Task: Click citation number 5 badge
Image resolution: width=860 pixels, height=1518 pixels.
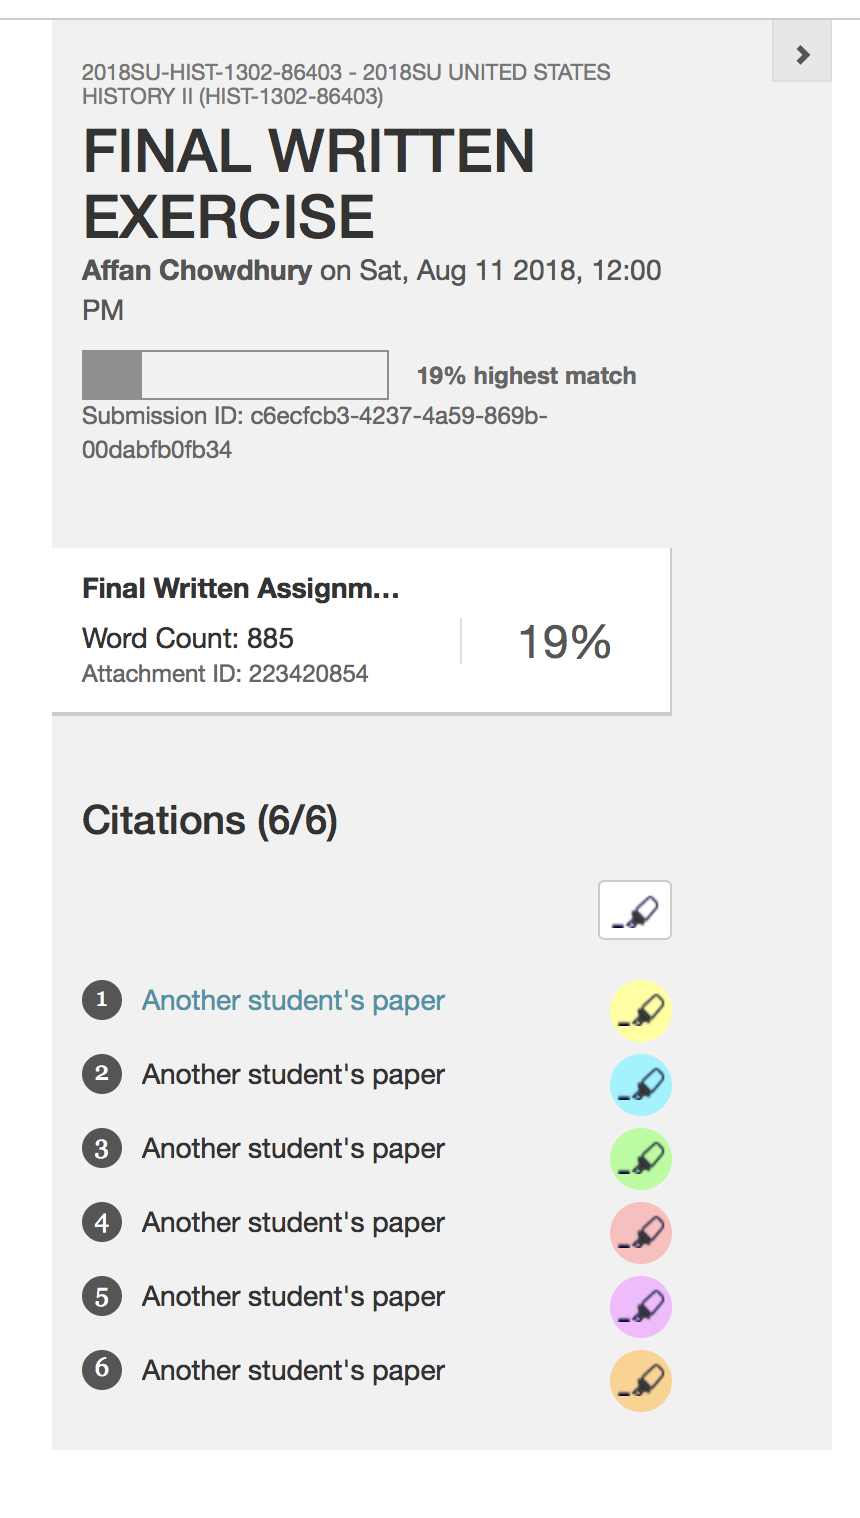Action: (102, 1296)
